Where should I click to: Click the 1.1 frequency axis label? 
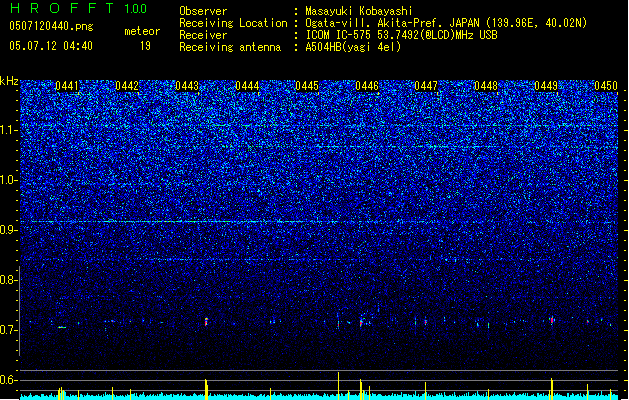8,130
